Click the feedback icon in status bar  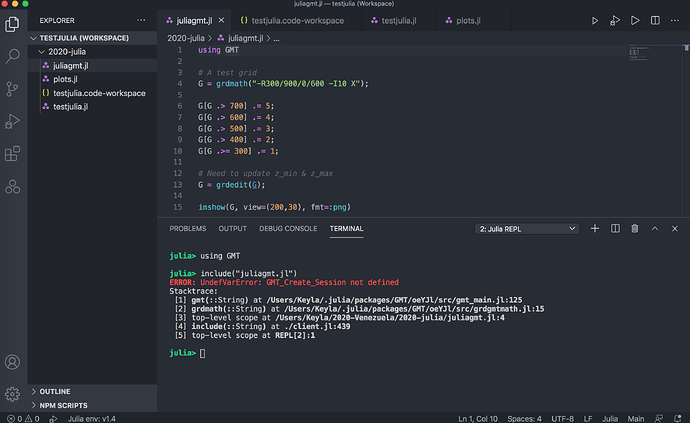(659, 419)
